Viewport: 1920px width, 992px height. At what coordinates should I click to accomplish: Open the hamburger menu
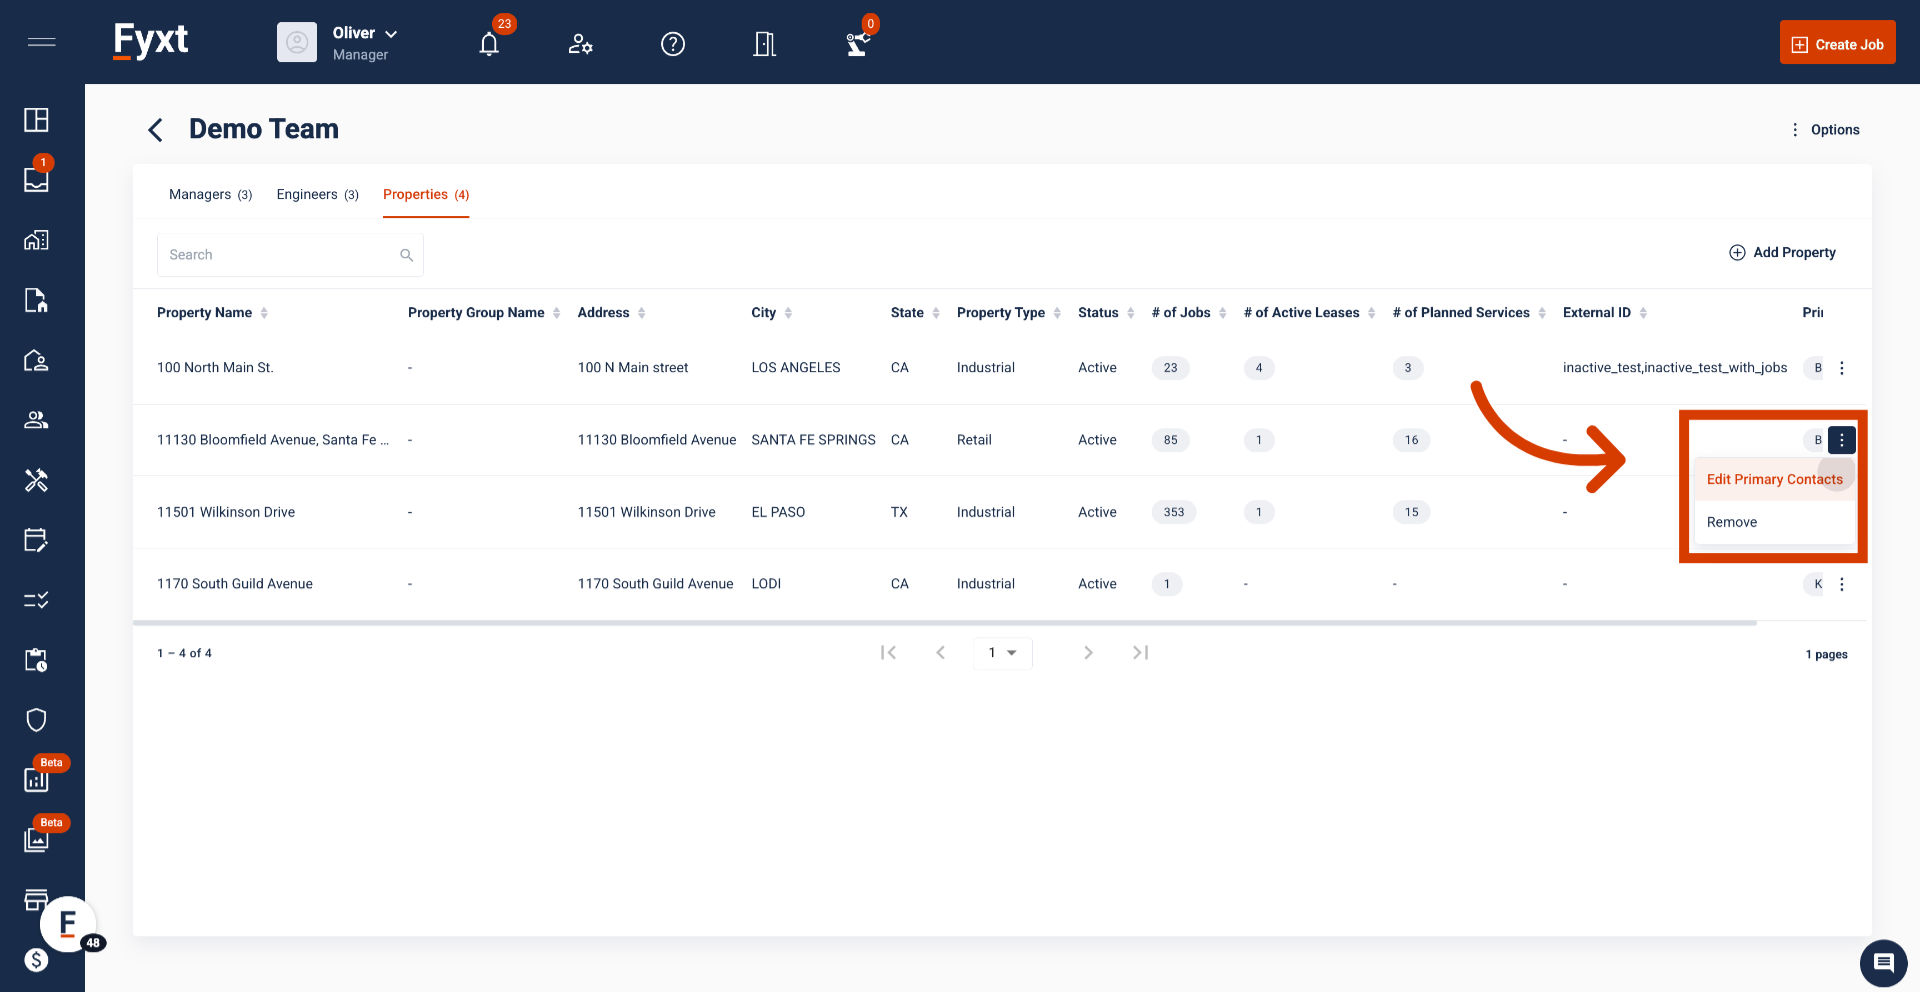[41, 42]
